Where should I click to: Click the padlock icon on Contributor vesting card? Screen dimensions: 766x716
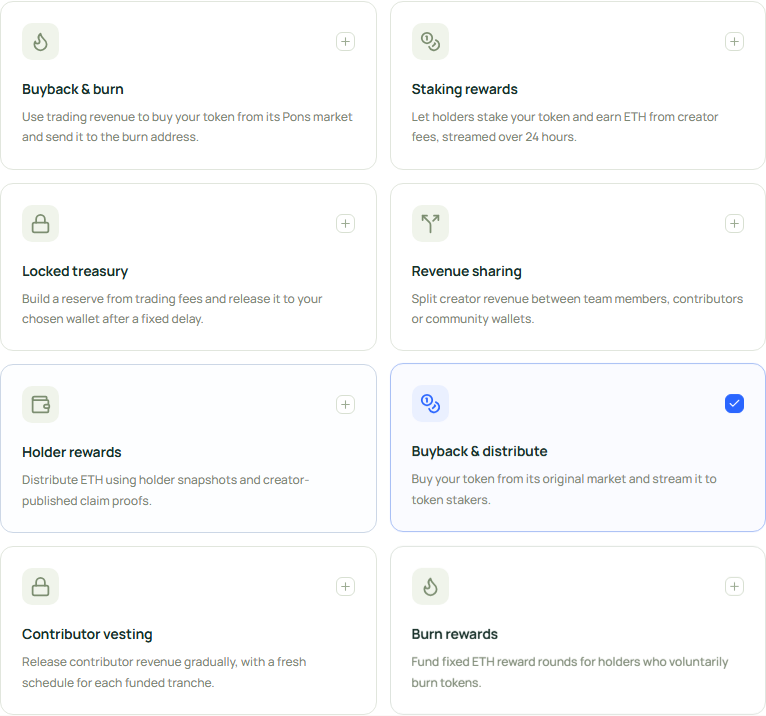pos(41,587)
